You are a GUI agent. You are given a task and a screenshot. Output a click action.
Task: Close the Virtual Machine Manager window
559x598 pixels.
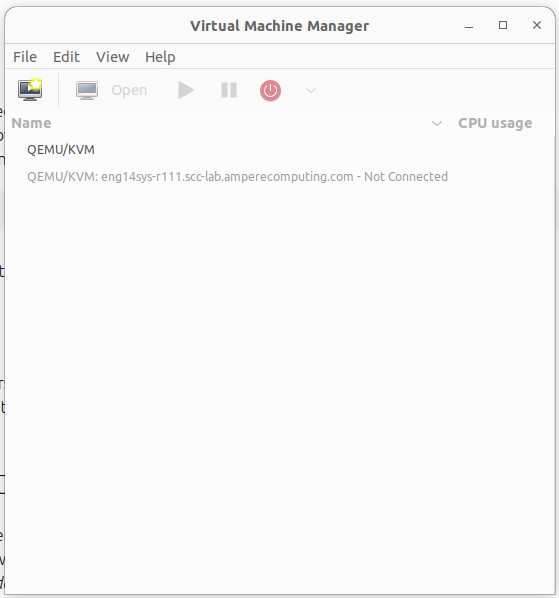tap(537, 25)
